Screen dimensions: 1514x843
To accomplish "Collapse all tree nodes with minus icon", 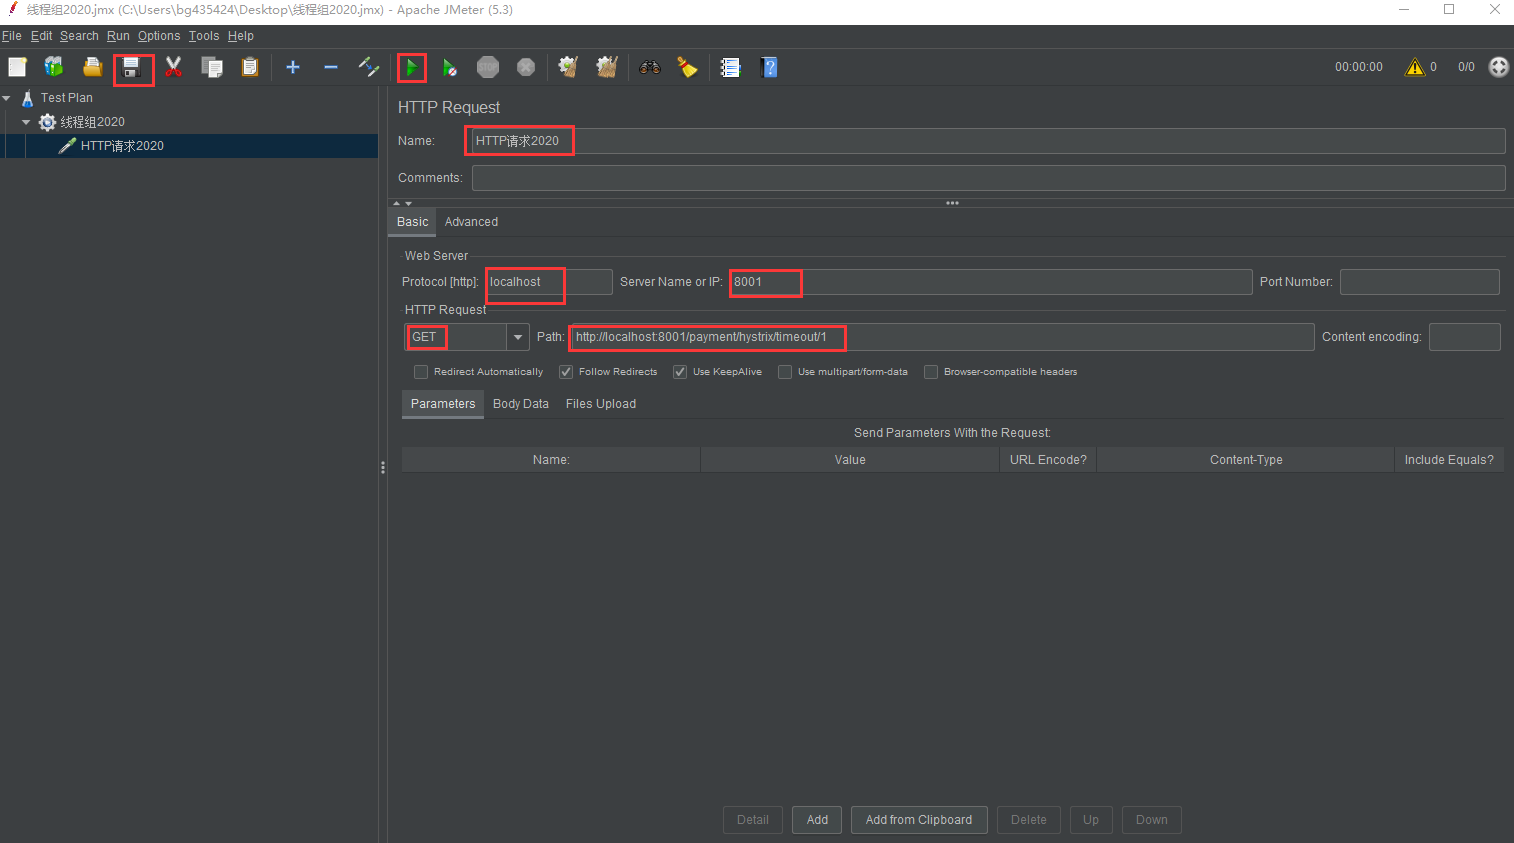I will pyautogui.click(x=331, y=67).
